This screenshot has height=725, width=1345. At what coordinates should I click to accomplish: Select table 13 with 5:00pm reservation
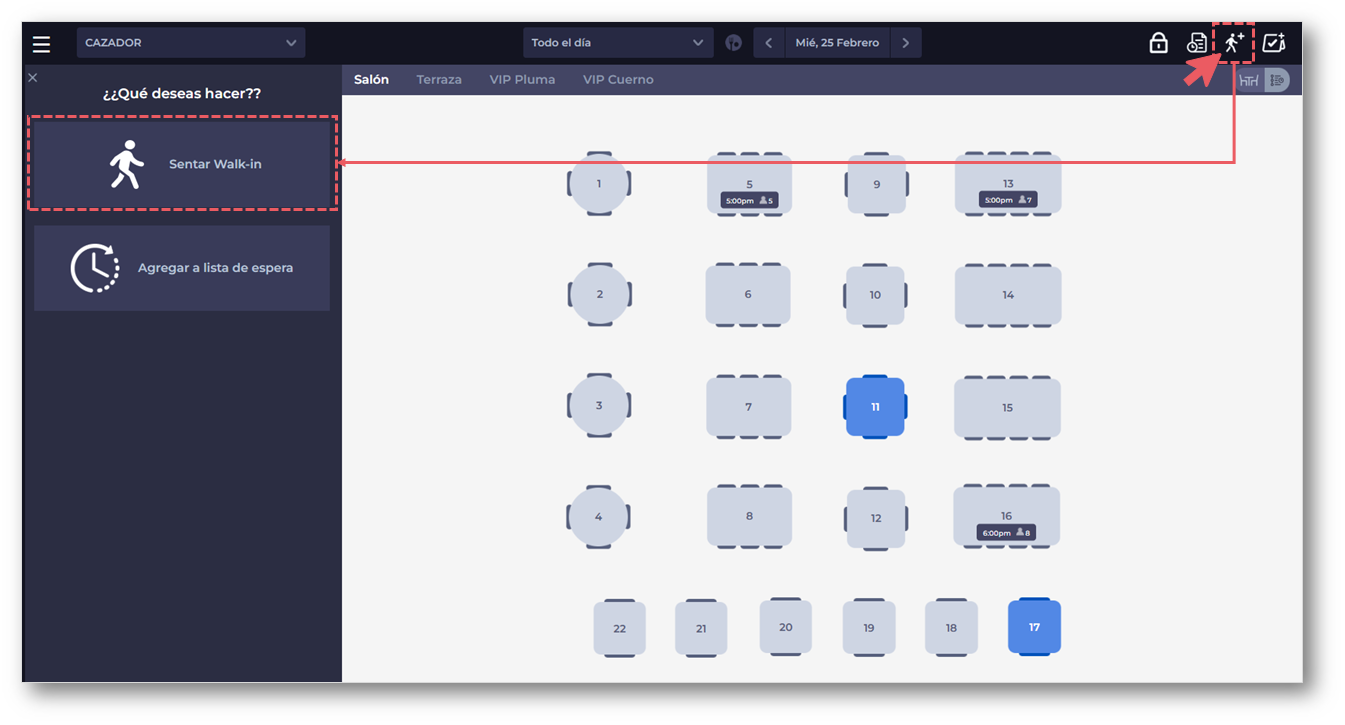coord(1008,184)
